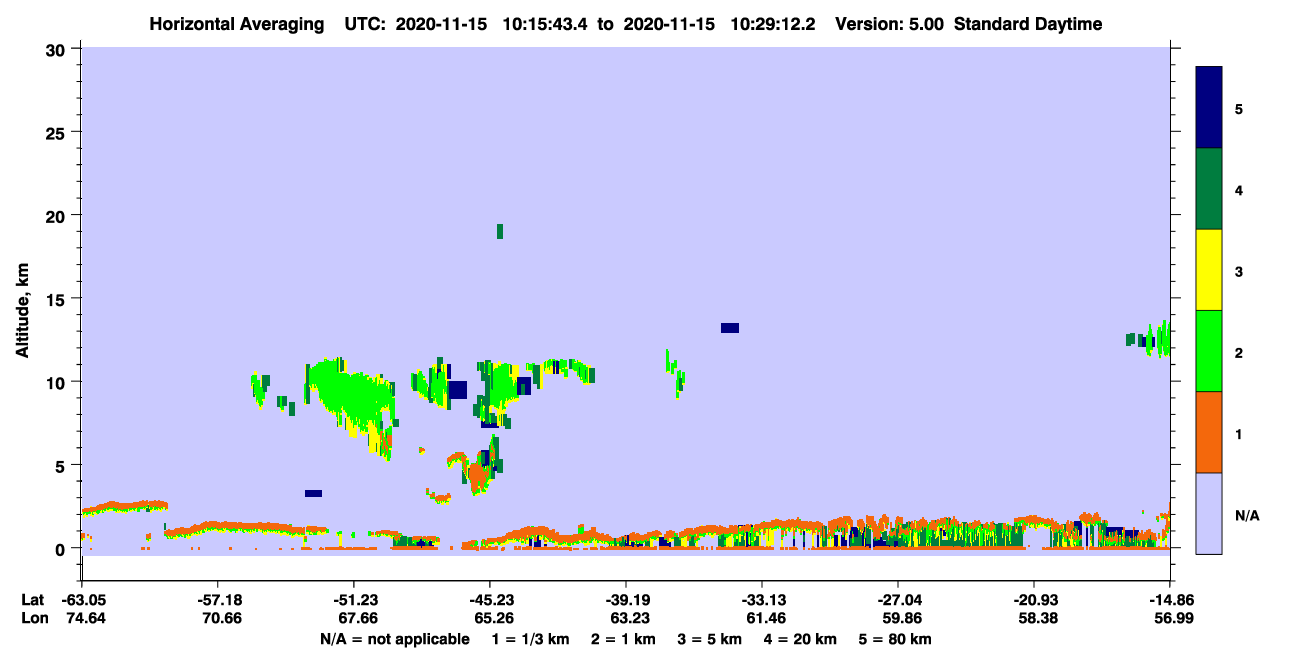Screen dimensions: 1300x667
Task: Click legend text "4 = 20 km"
Action: [802, 638]
